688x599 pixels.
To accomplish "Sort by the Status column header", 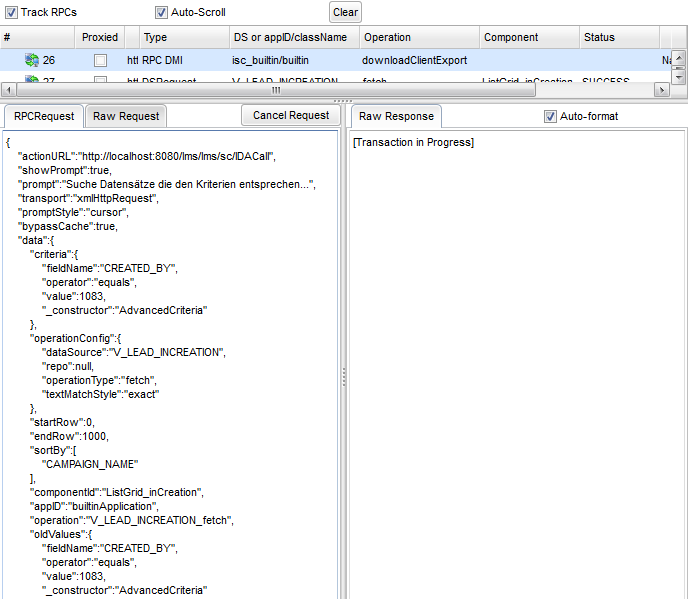I will click(618, 37).
